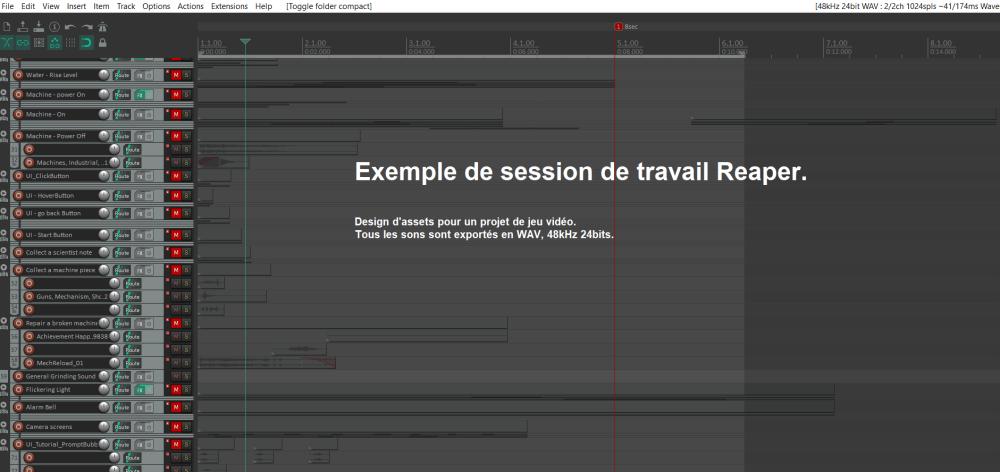Arm record on MechReload_01 track
Screen dimensions: 1000x472
coord(29,362)
